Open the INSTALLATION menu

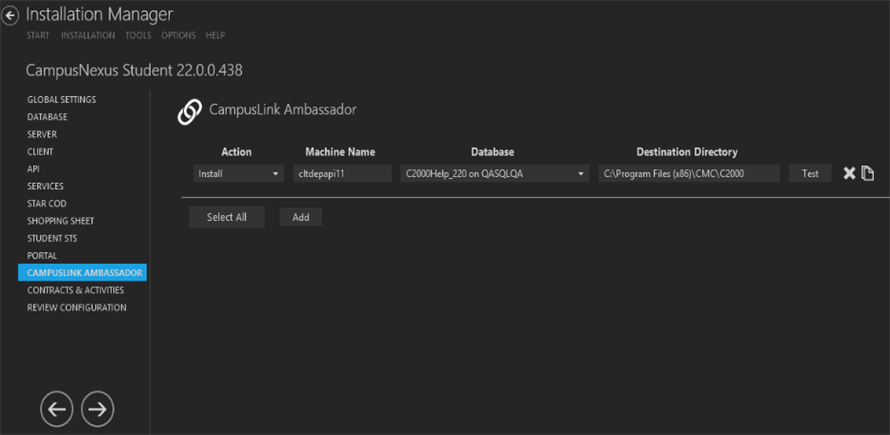pos(88,35)
